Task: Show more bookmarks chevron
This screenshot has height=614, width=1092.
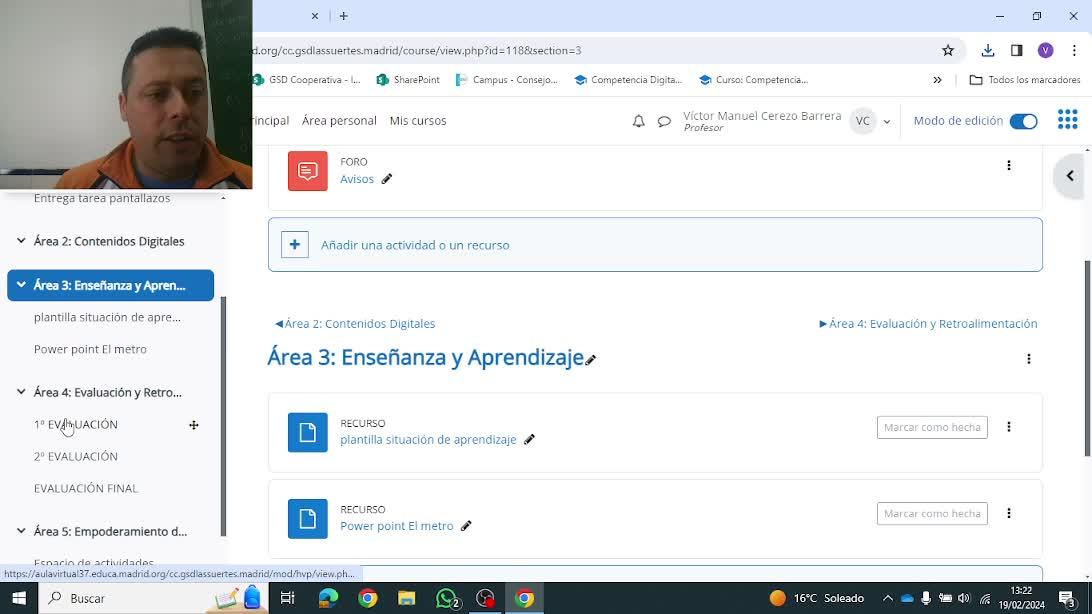Action: point(937,80)
